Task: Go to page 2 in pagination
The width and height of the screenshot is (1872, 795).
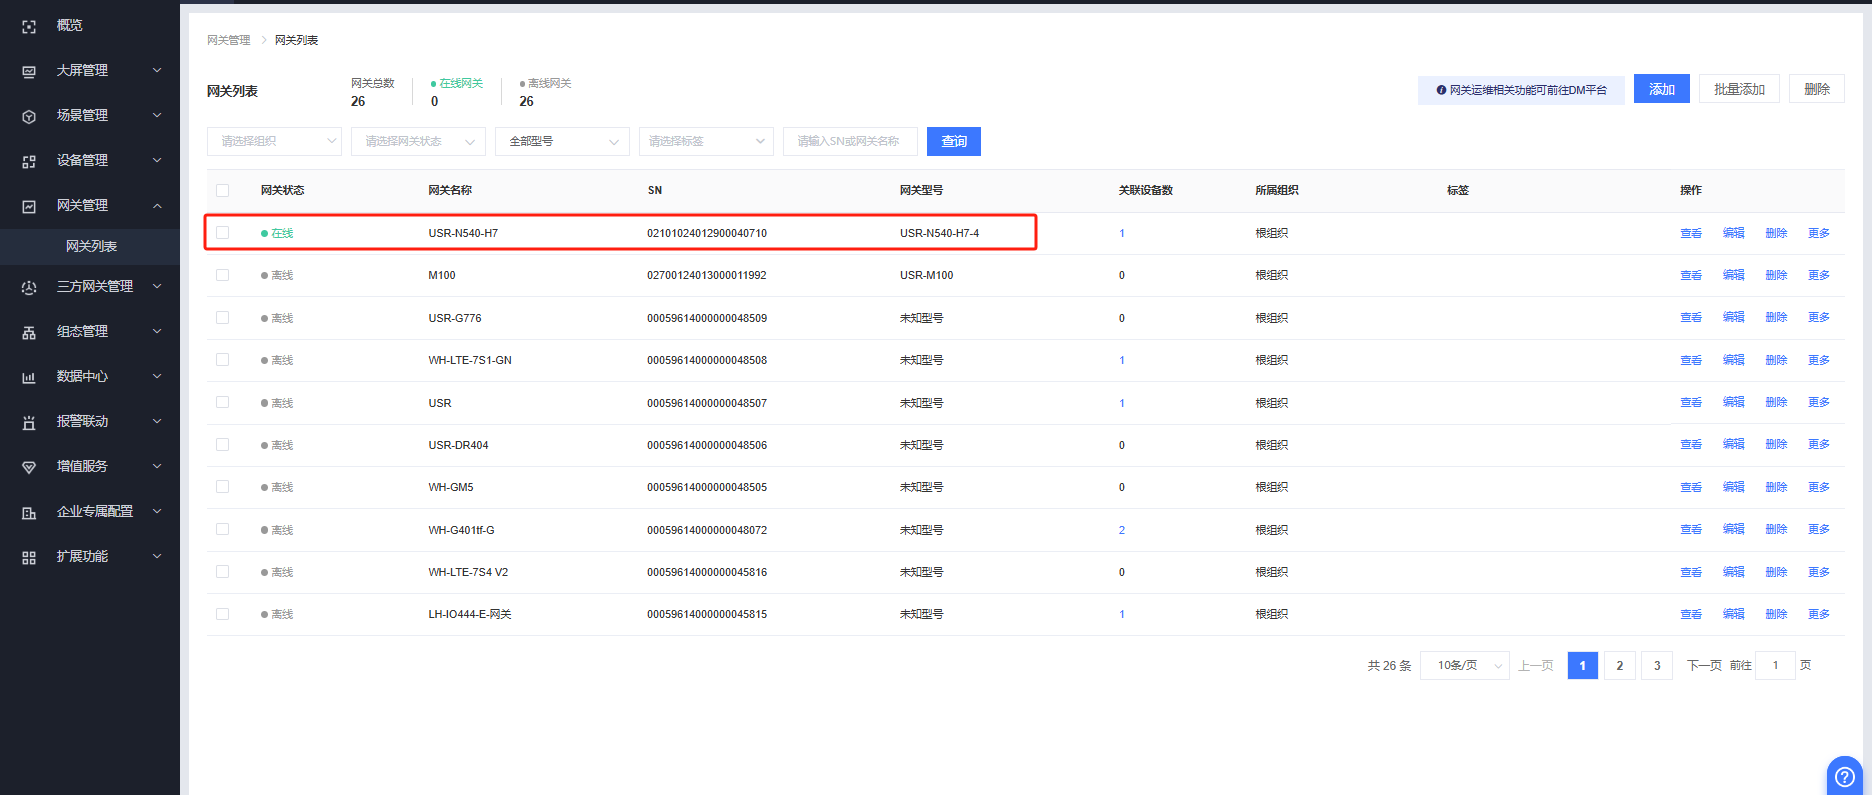Action: [1619, 666]
